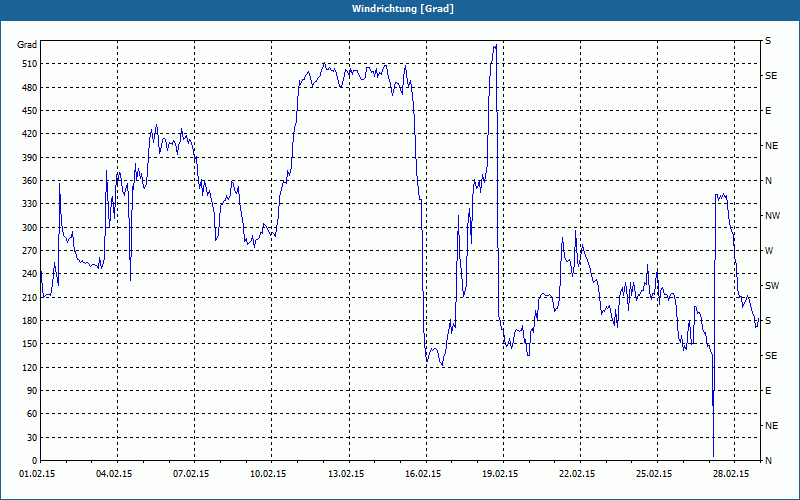Select the 28.02.15 date label
800x500 pixels.
click(732, 474)
